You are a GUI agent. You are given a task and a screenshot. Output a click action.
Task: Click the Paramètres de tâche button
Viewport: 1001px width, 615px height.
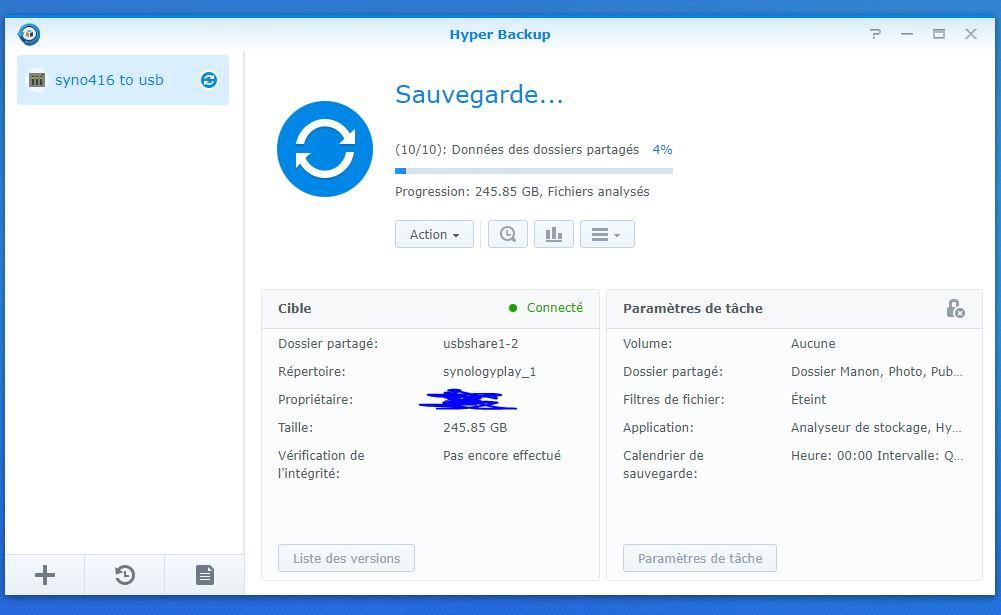click(x=700, y=558)
